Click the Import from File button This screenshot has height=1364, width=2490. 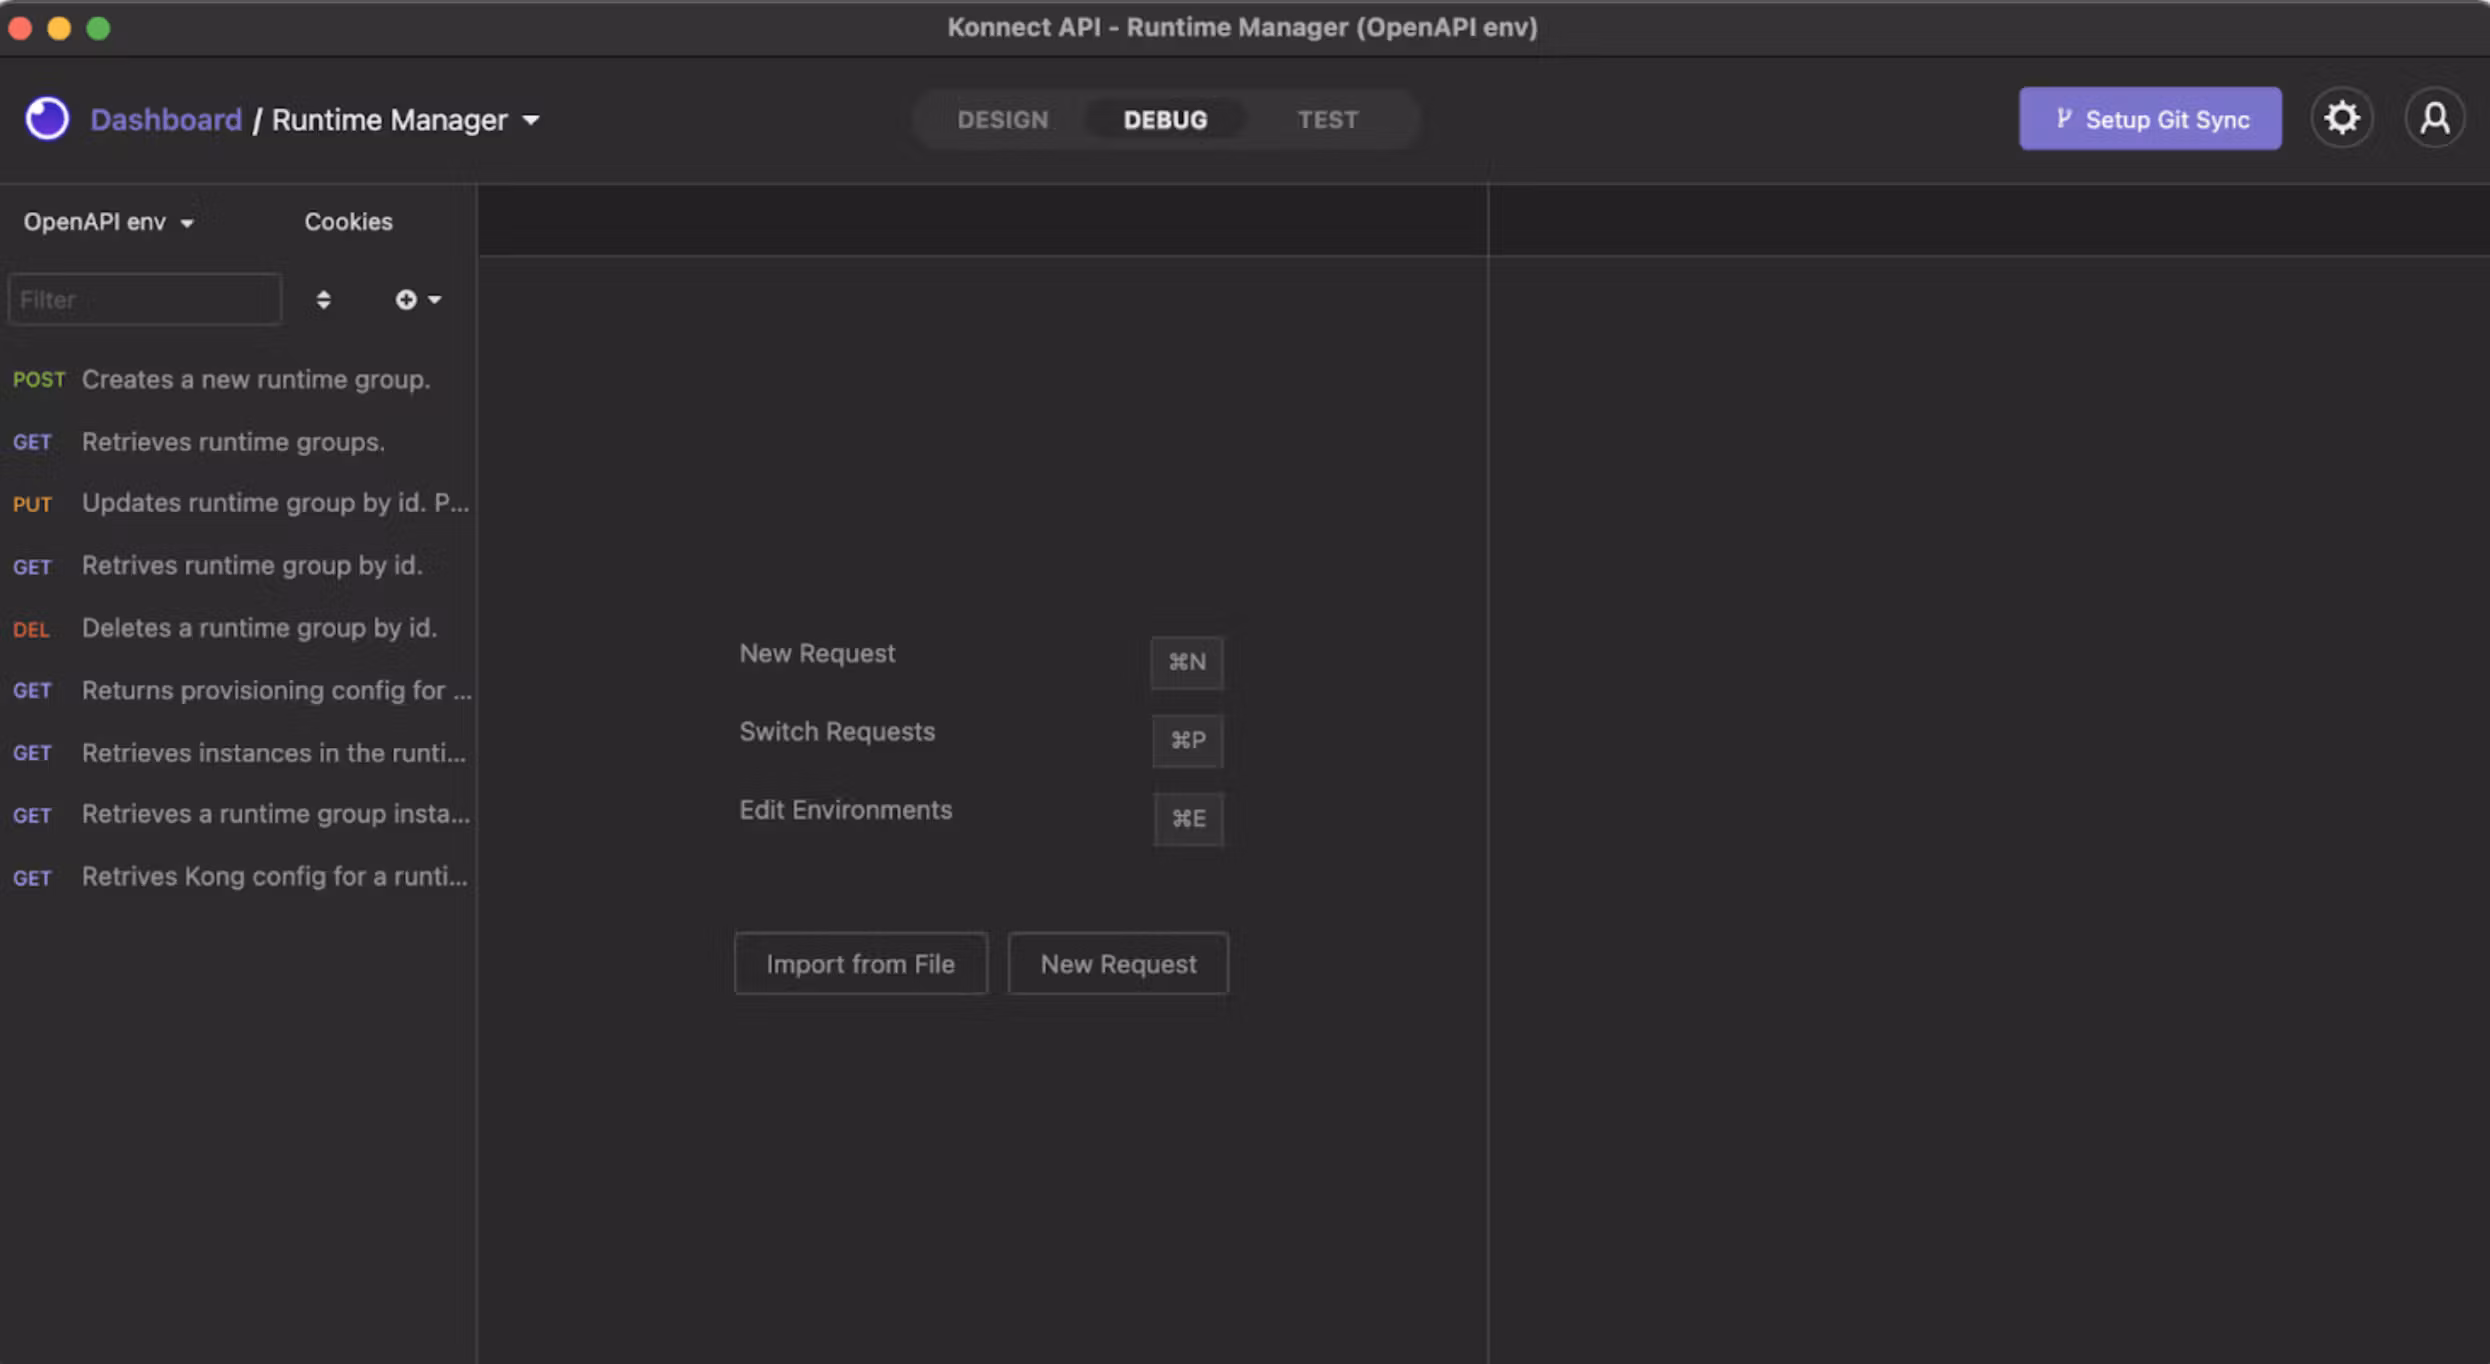pos(860,964)
